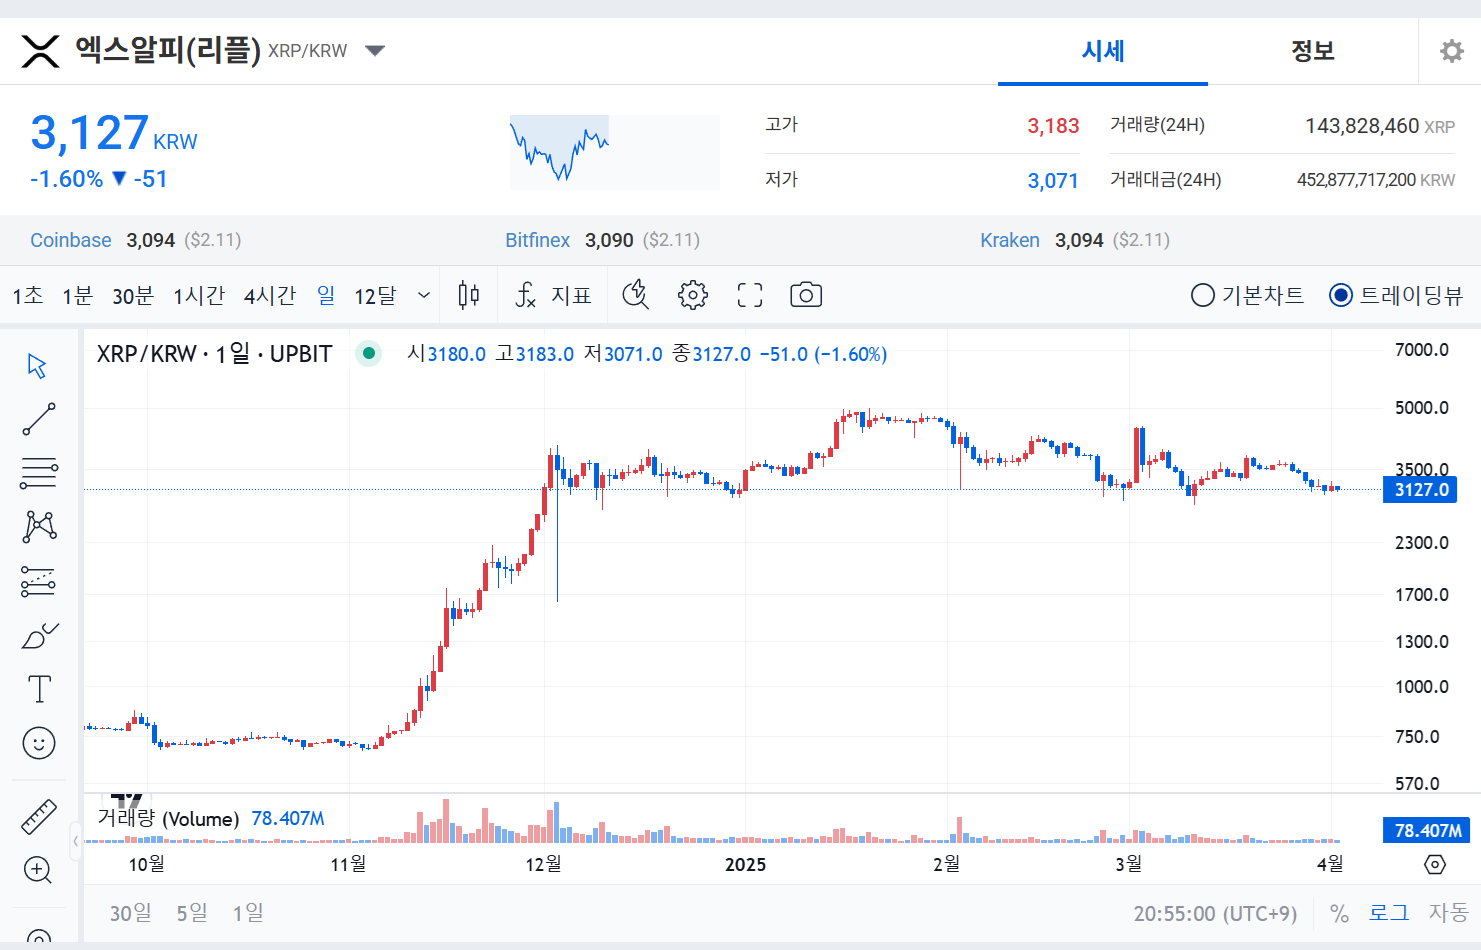Open the indicators (지표) menu
Image resolution: width=1481 pixels, height=950 pixels.
553,295
